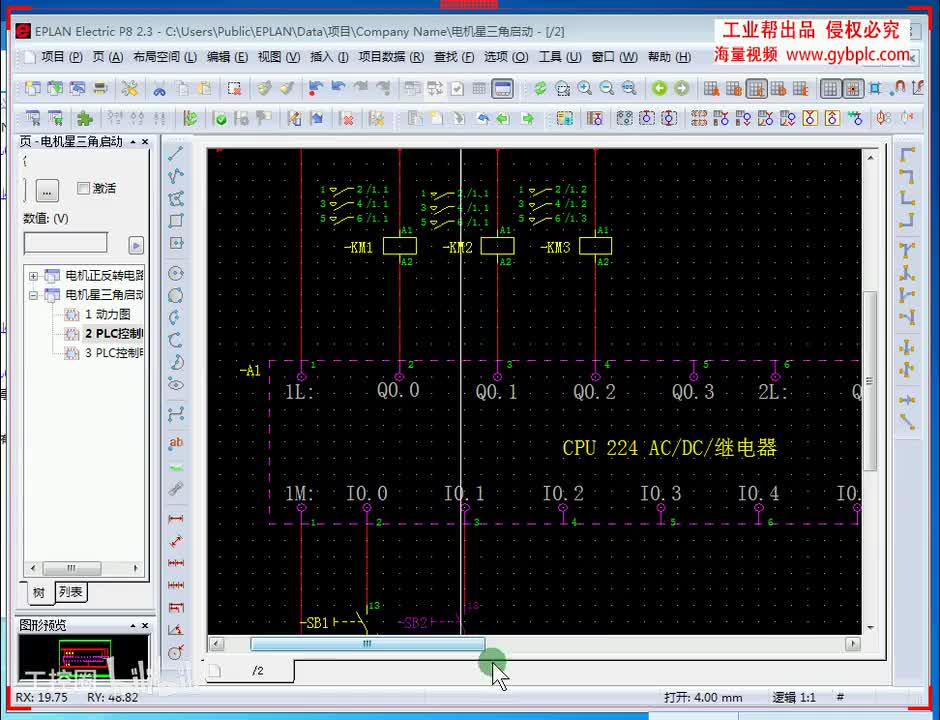Toggle the grid display button
The width and height of the screenshot is (940, 720).
830,89
